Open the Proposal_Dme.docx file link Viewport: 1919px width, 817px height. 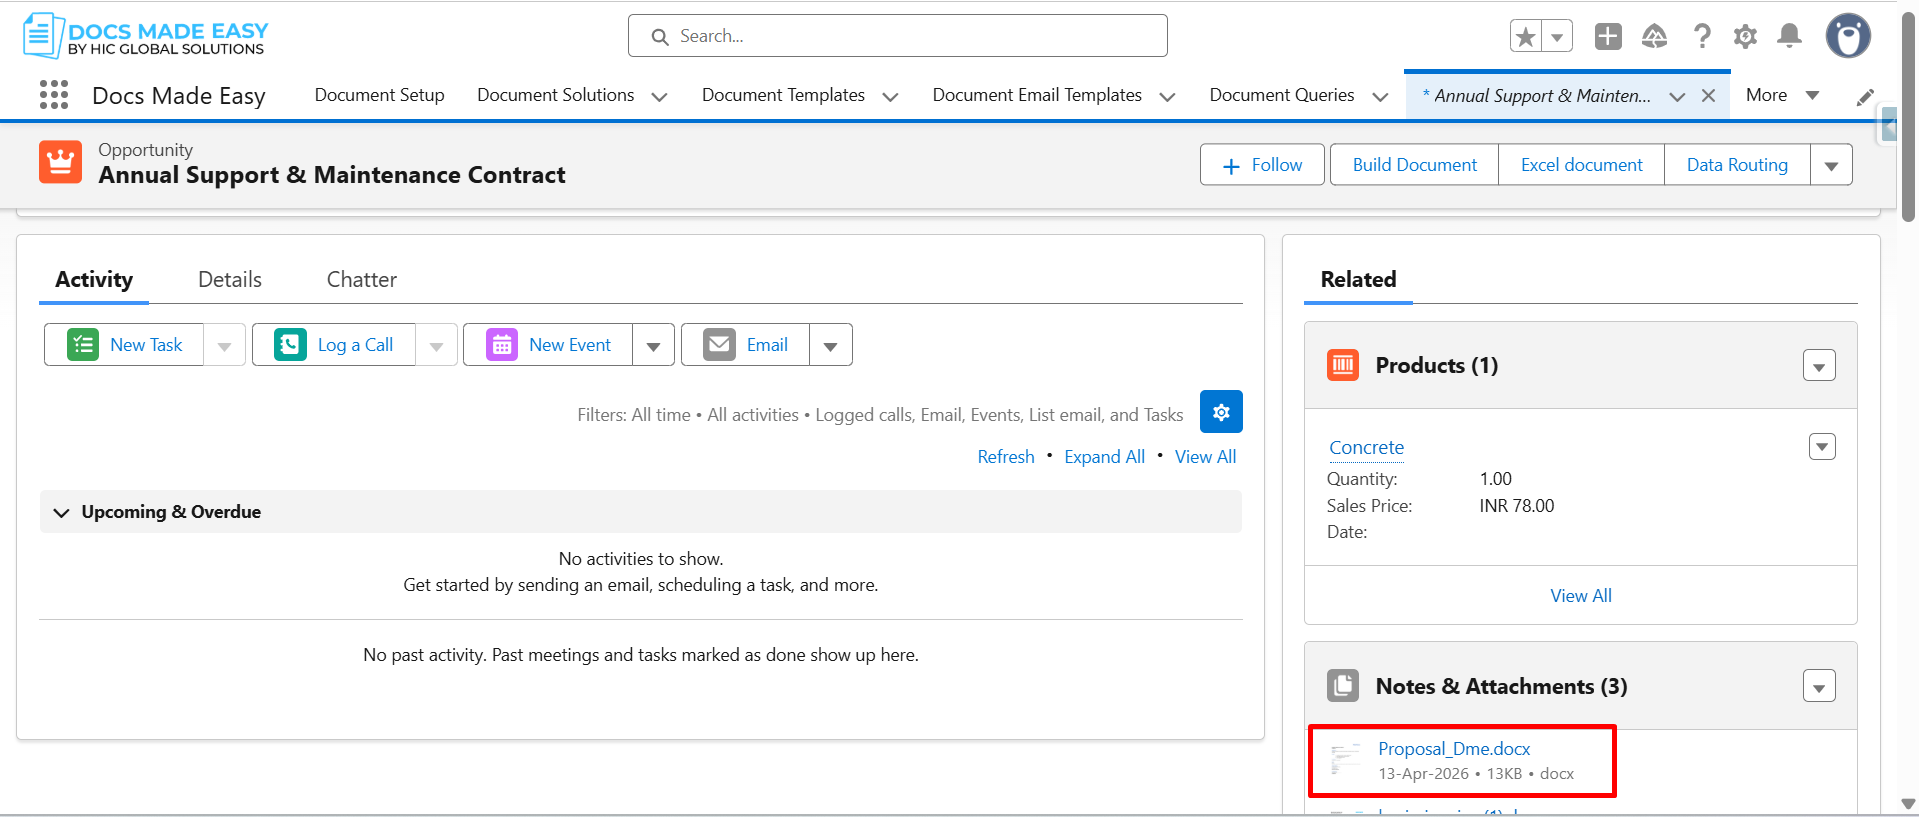(1454, 749)
